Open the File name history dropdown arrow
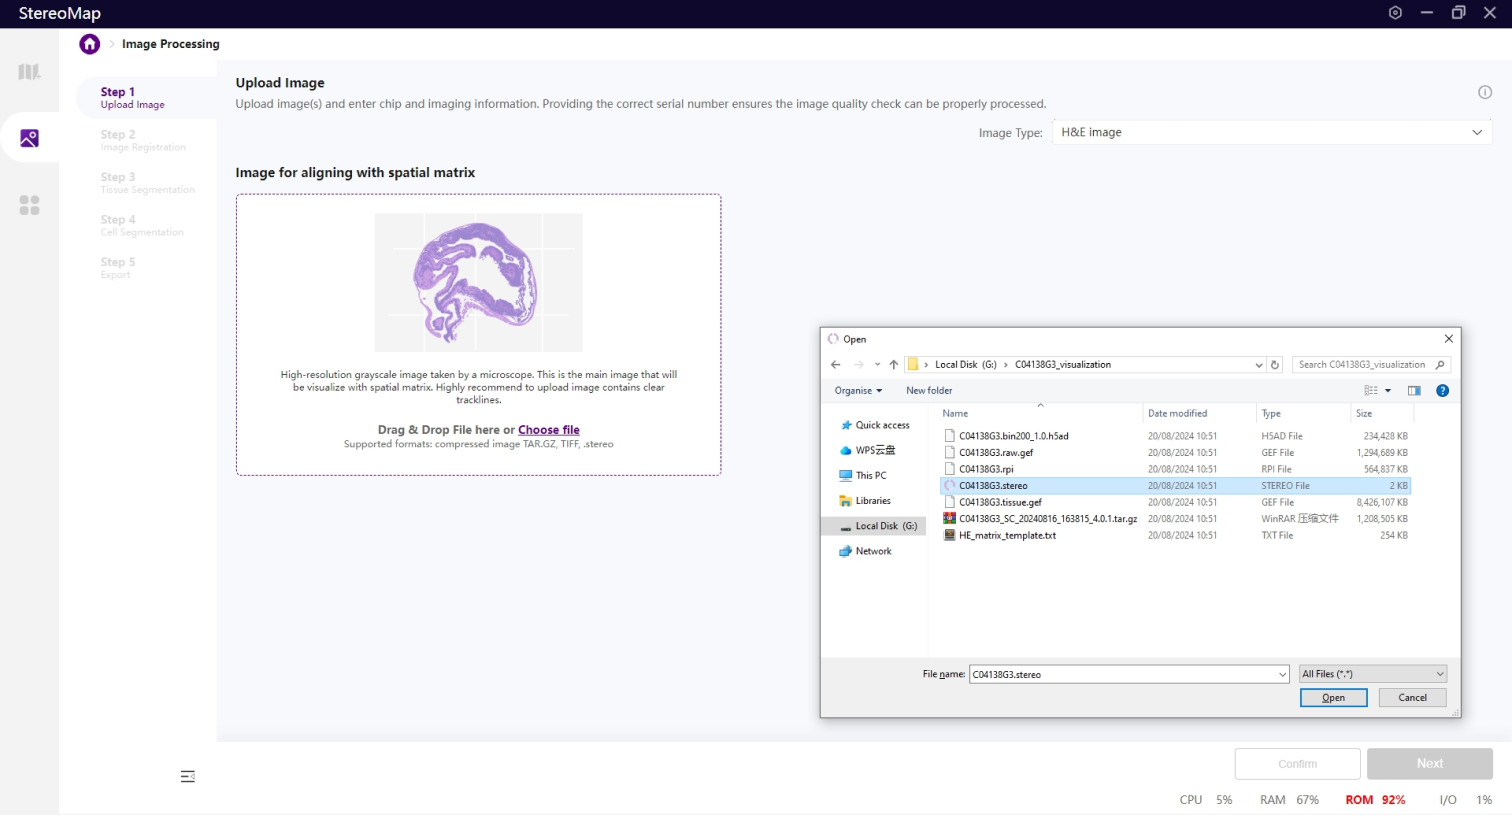Viewport: 1512px width, 819px height. click(1282, 675)
